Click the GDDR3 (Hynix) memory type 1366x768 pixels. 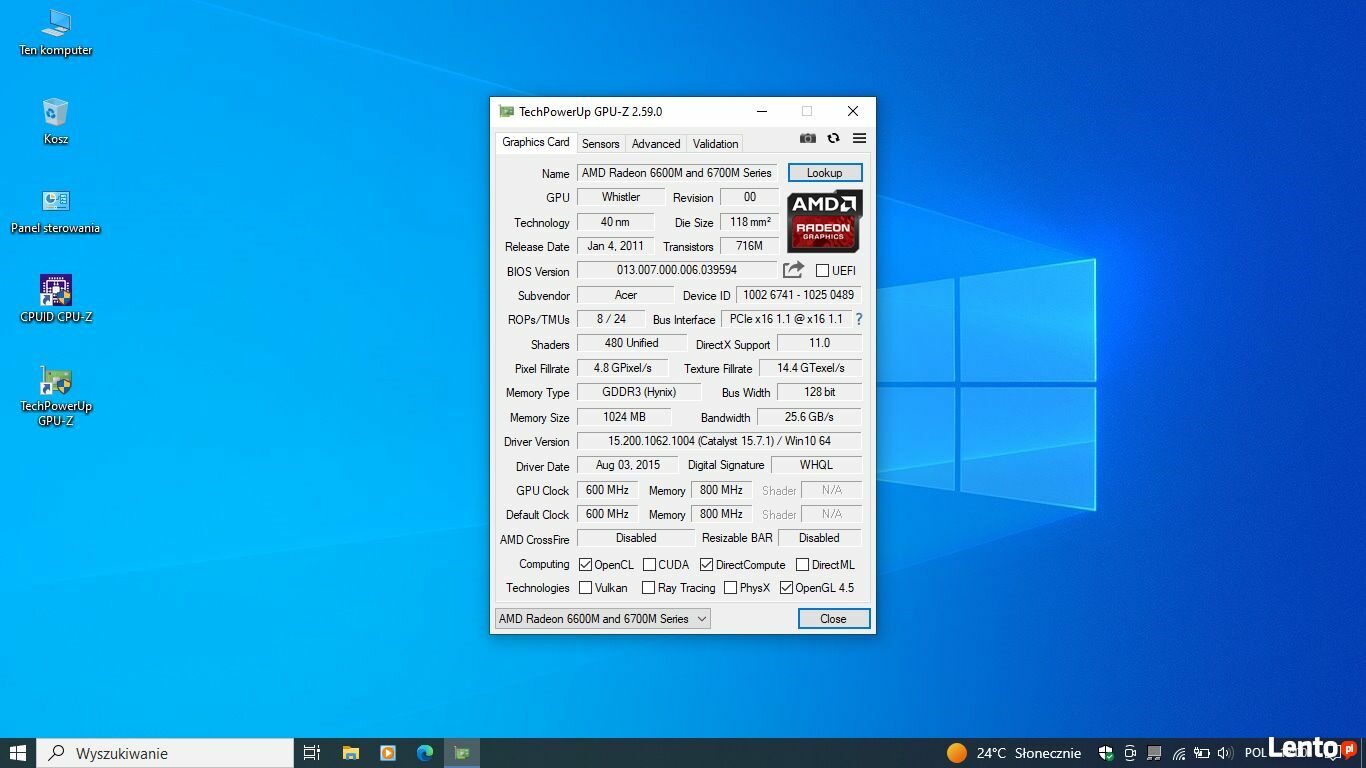point(639,392)
